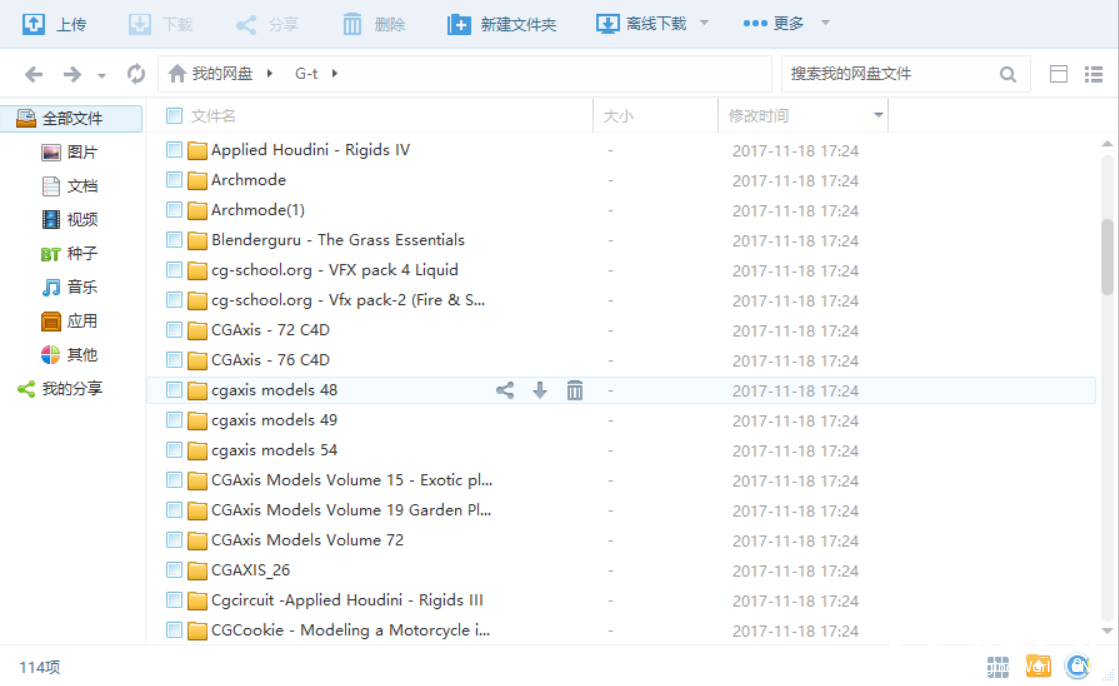Click the orange folder icon in status bar
1119x686 pixels.
coord(1038,667)
